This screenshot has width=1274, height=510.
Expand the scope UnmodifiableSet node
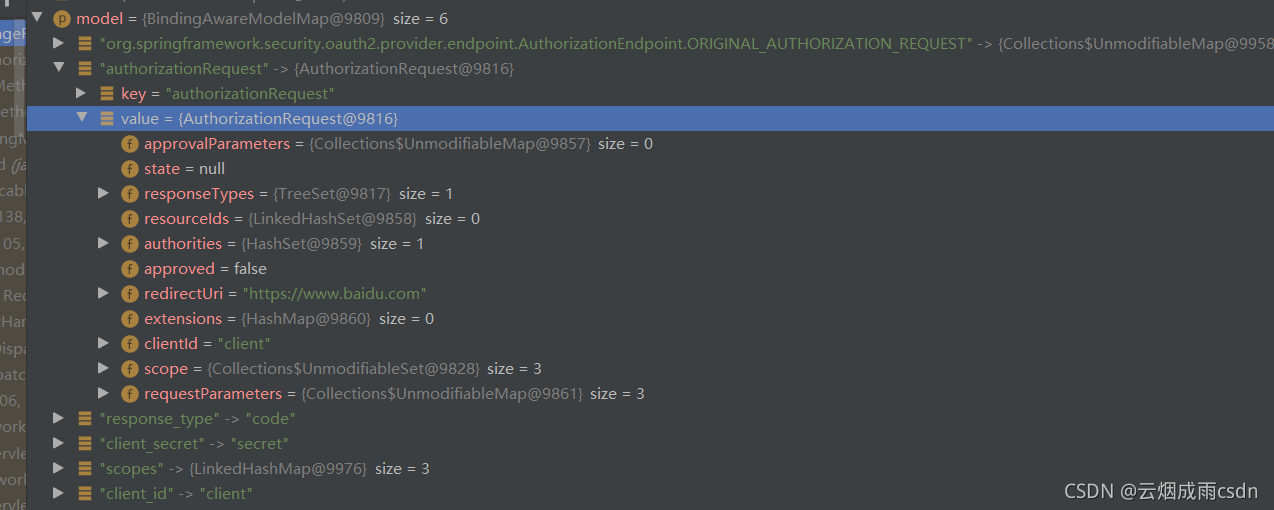click(103, 368)
